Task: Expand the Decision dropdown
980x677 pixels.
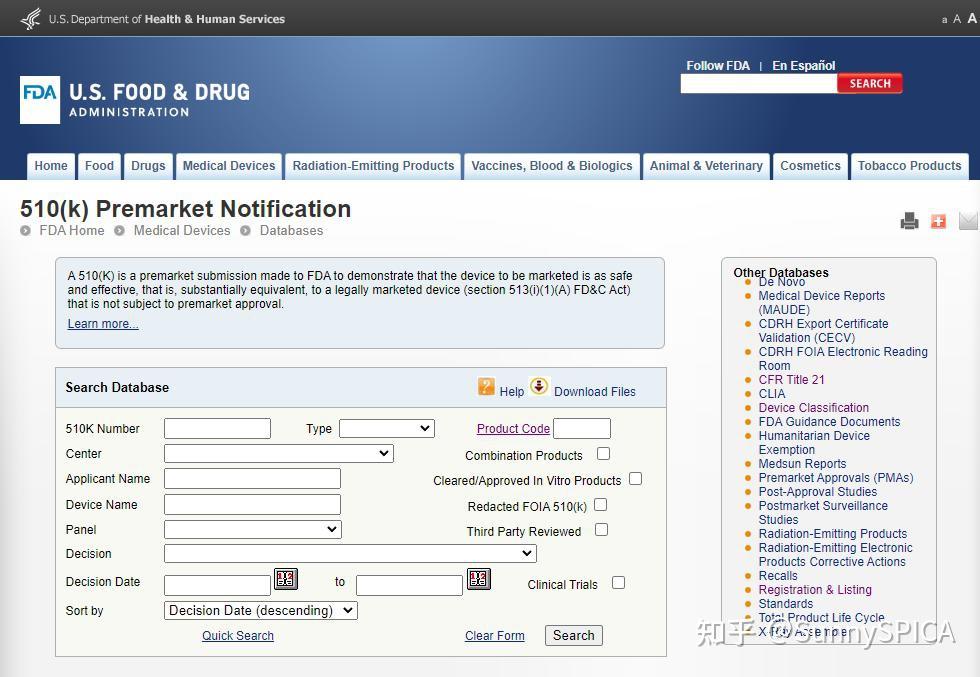Action: point(350,553)
